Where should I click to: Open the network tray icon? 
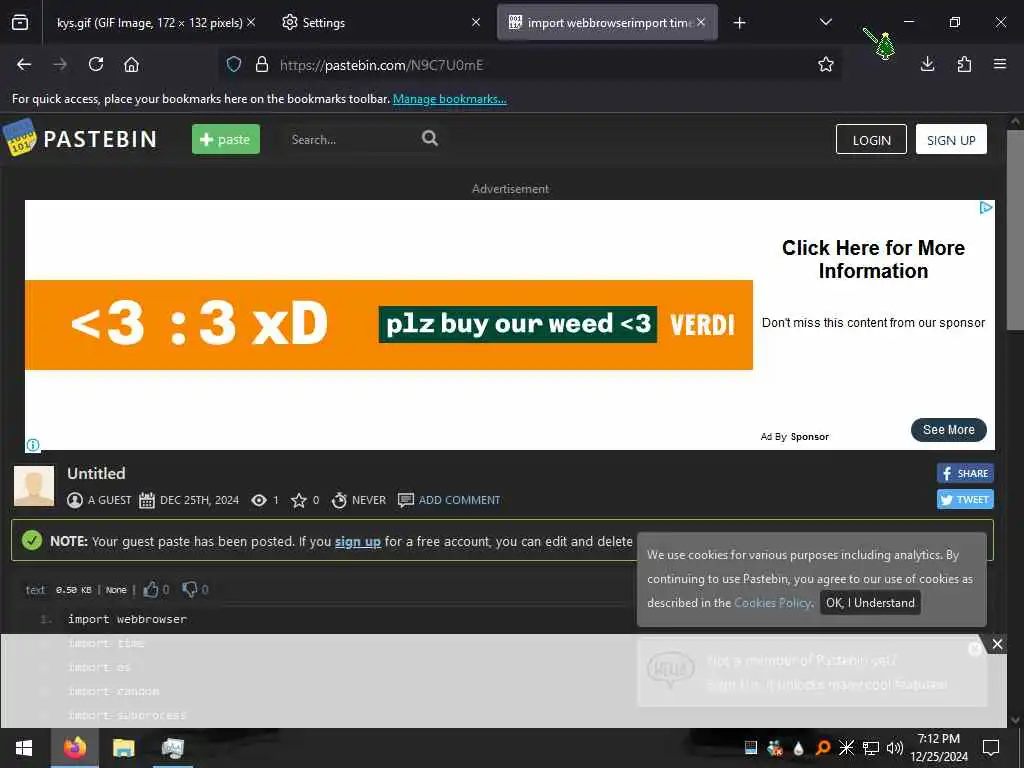click(x=871, y=748)
